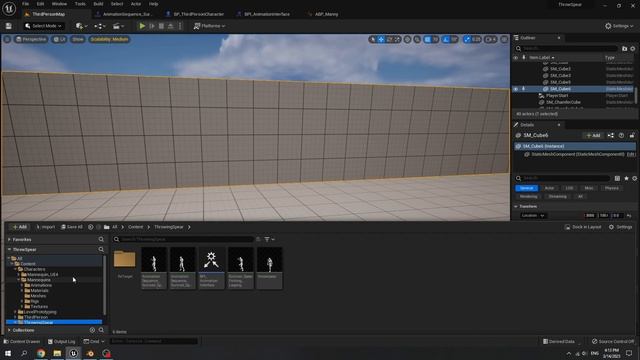Select PlayerStart in the Outliner
This screenshot has width=640, height=360.
(x=557, y=96)
